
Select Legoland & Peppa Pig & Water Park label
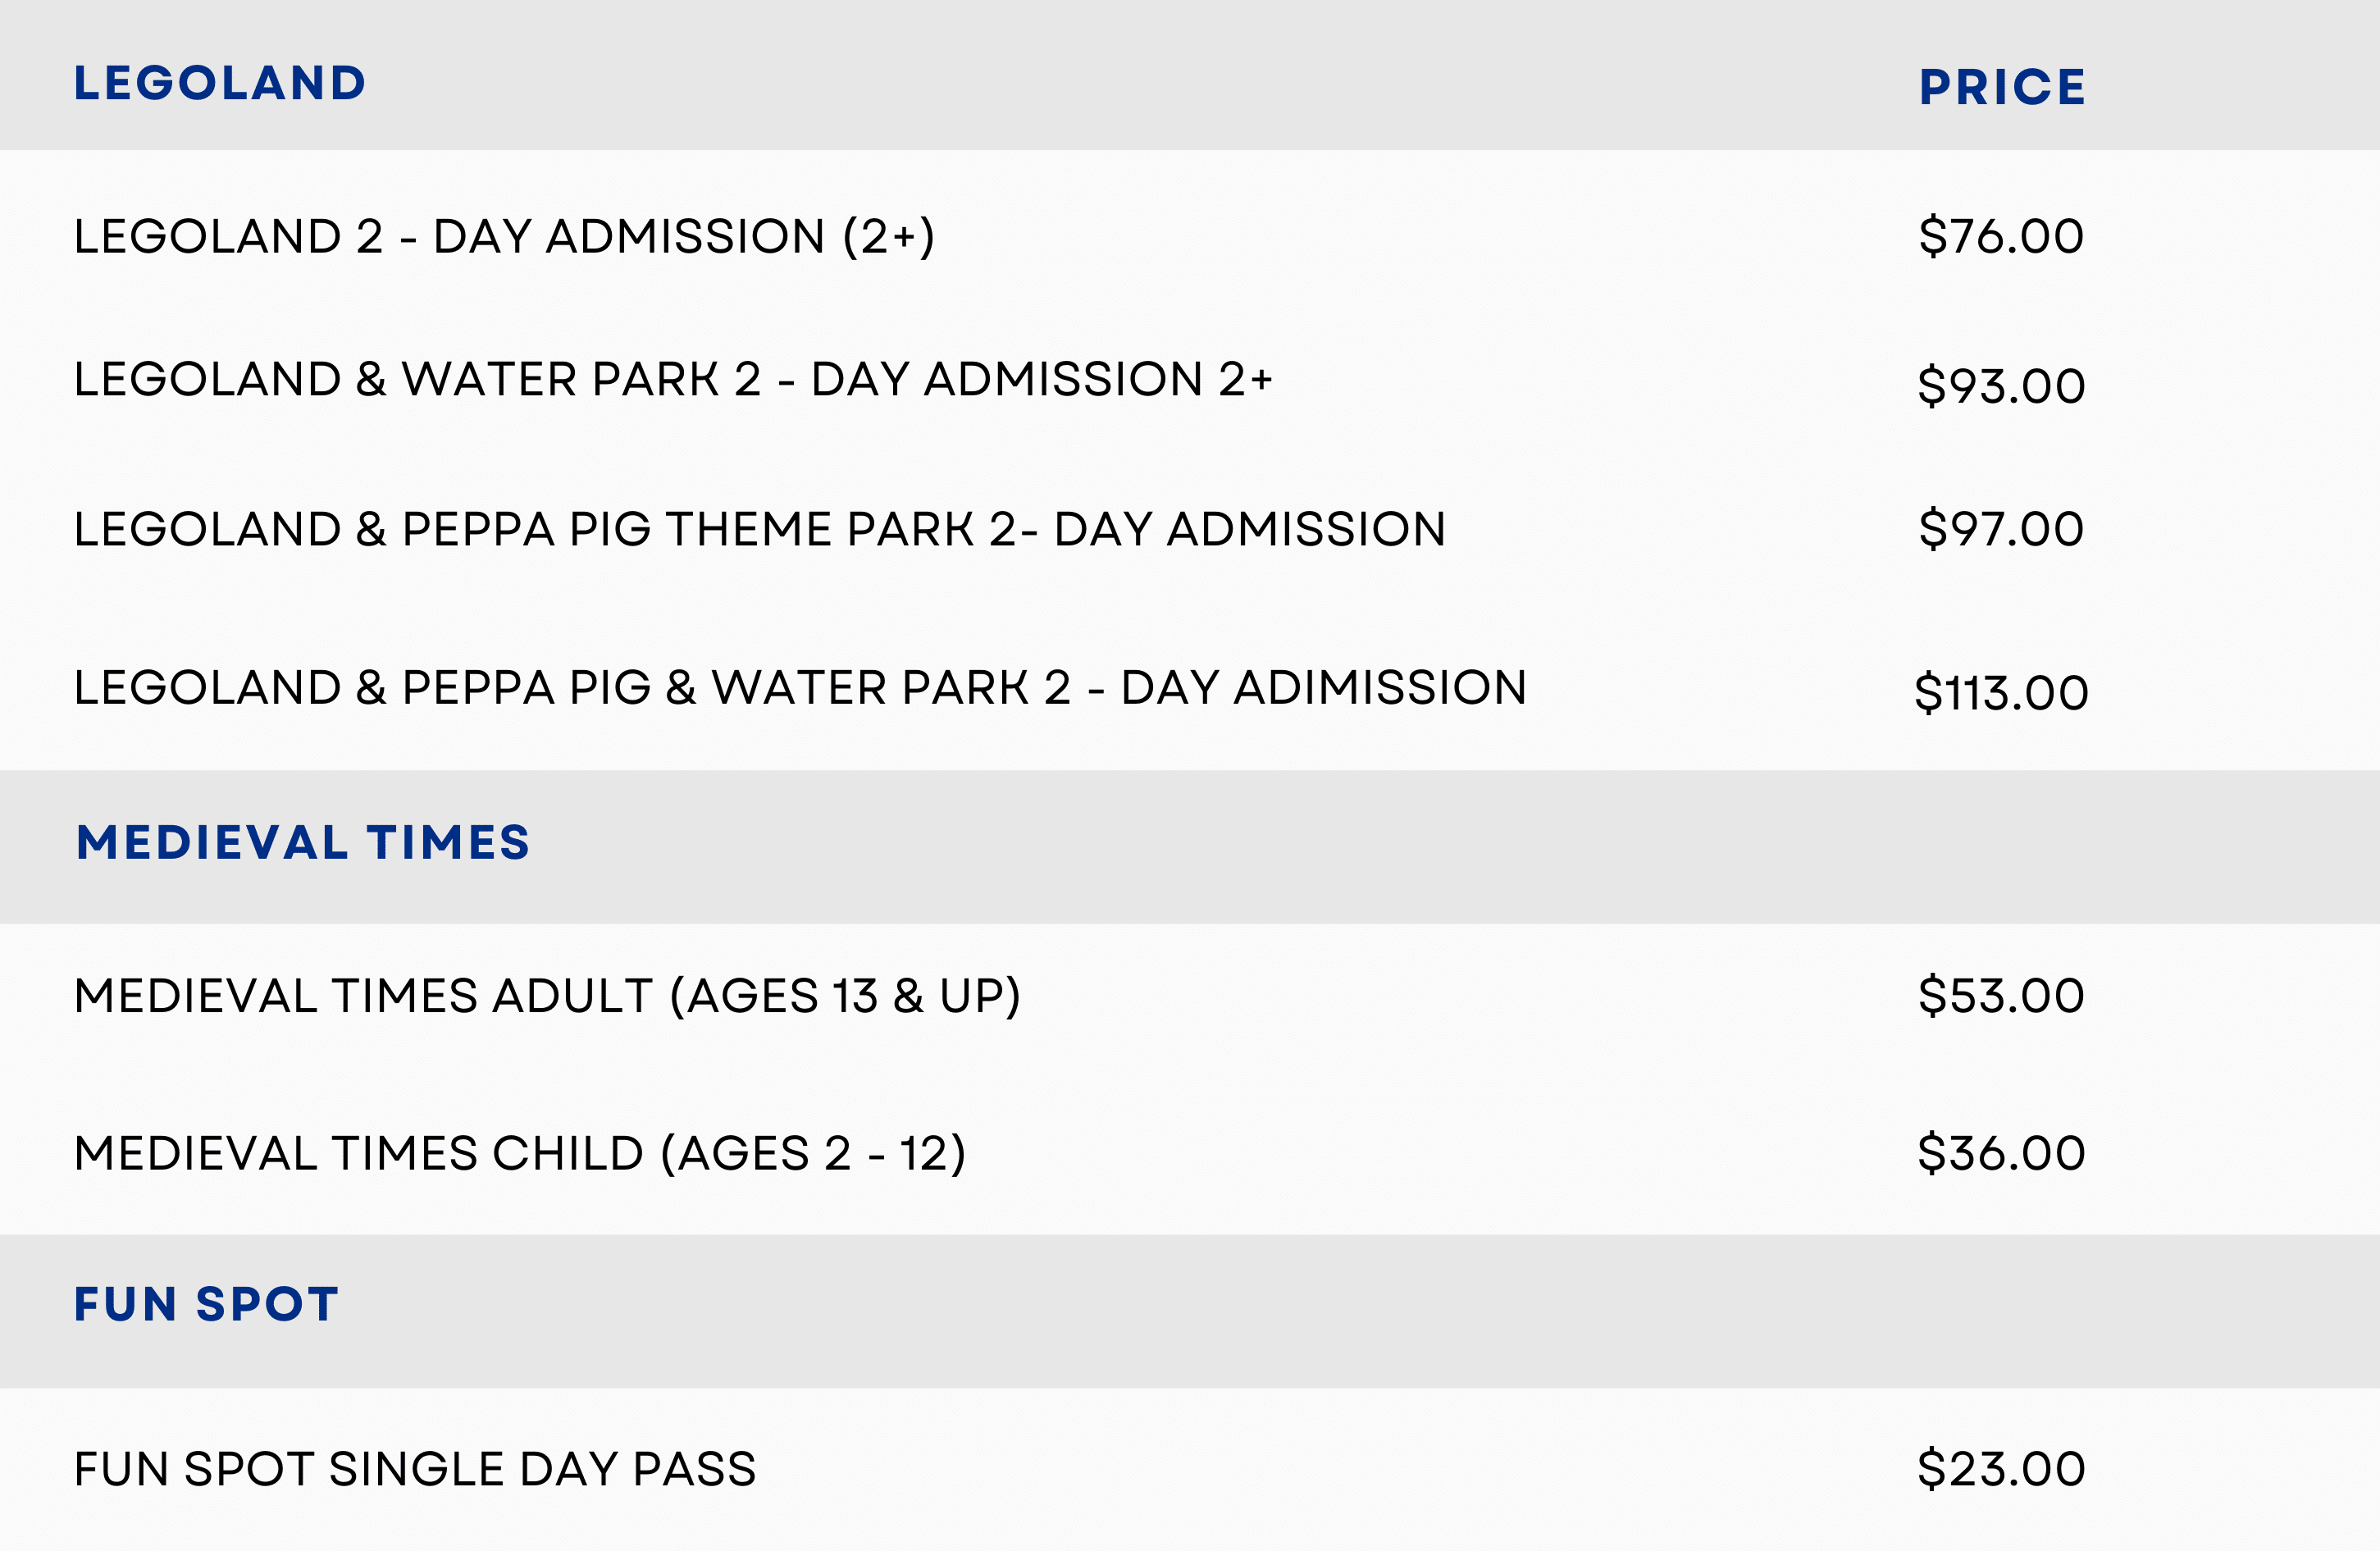tap(800, 688)
